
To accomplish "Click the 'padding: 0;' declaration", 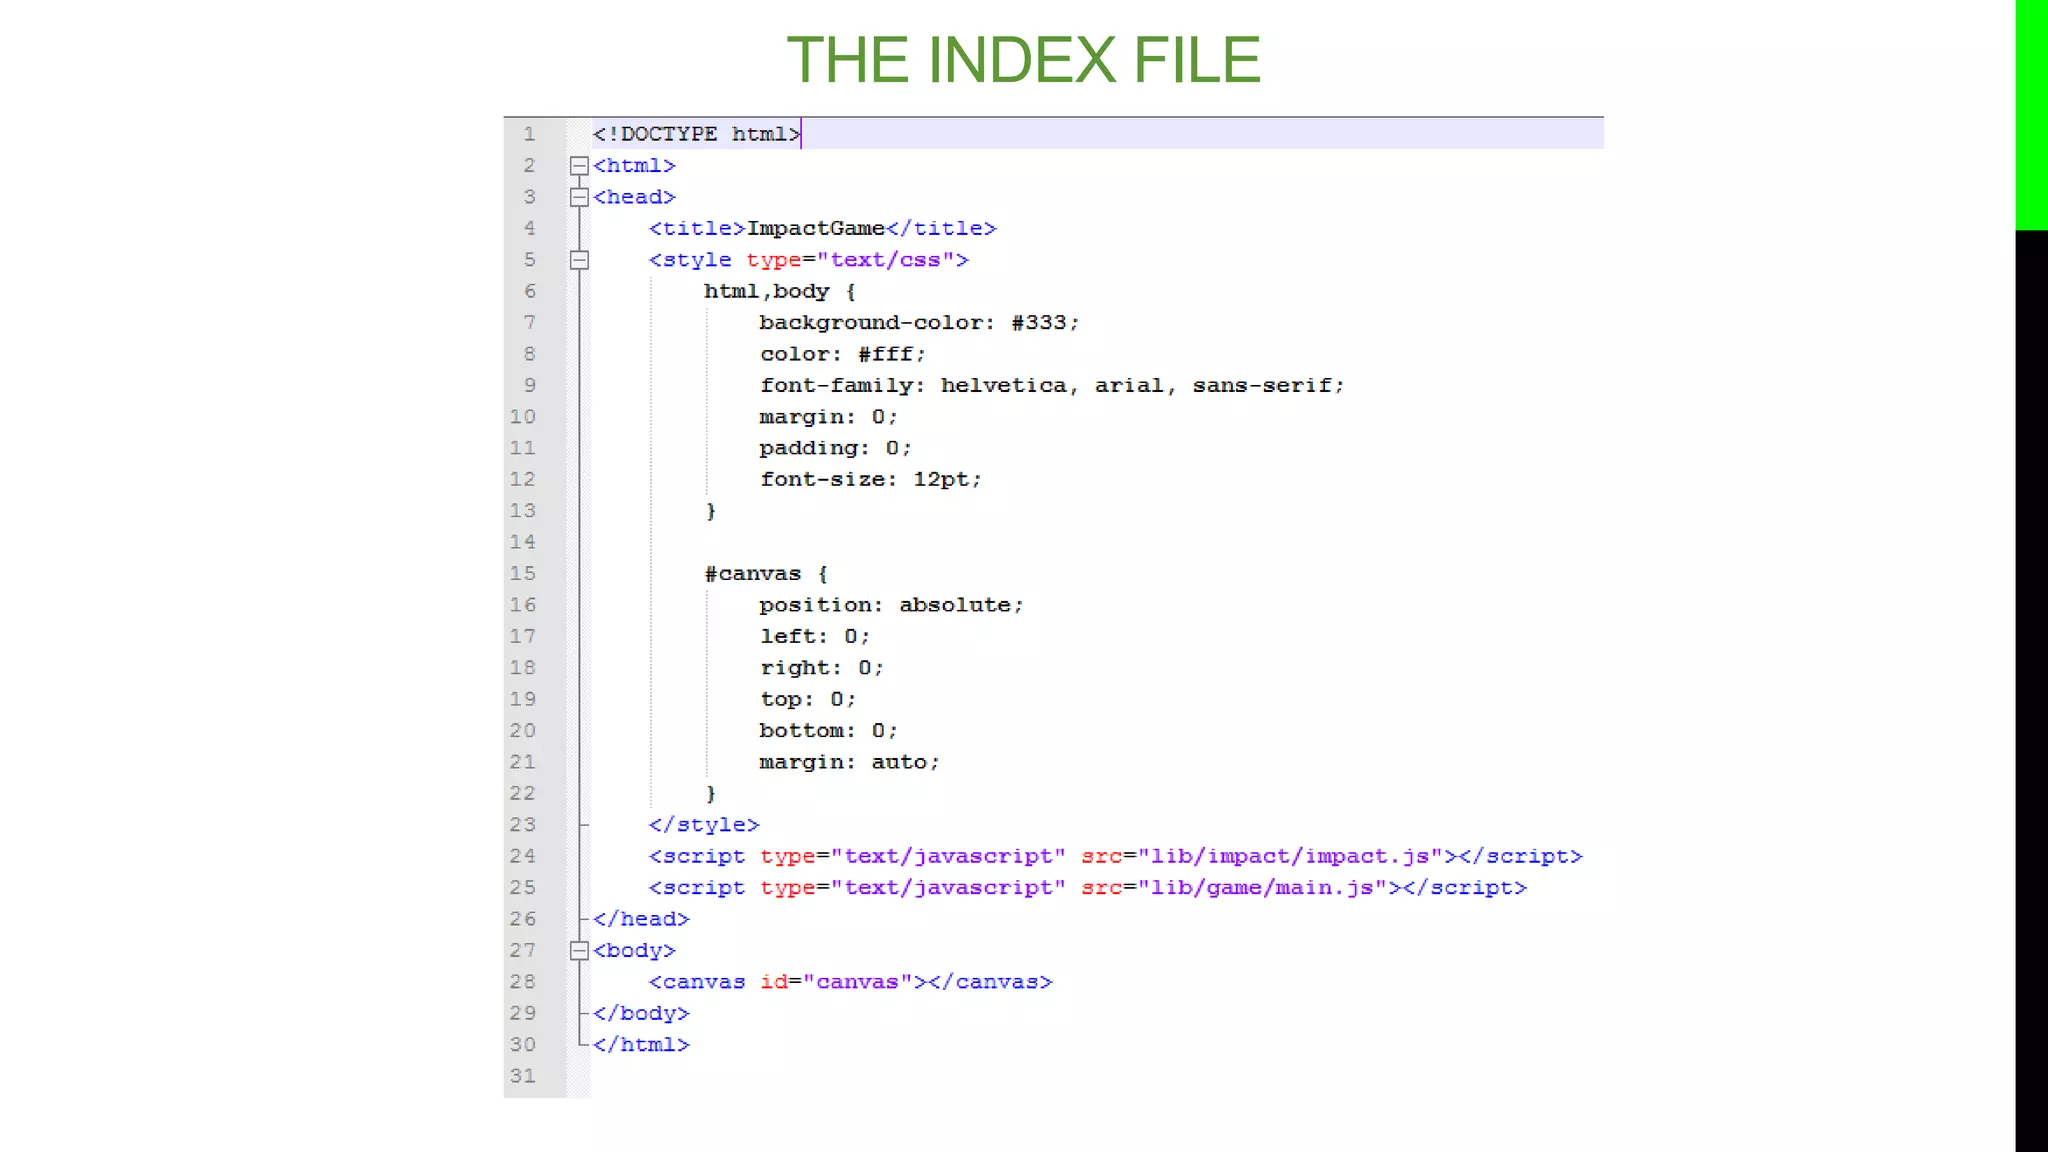I will [x=835, y=448].
